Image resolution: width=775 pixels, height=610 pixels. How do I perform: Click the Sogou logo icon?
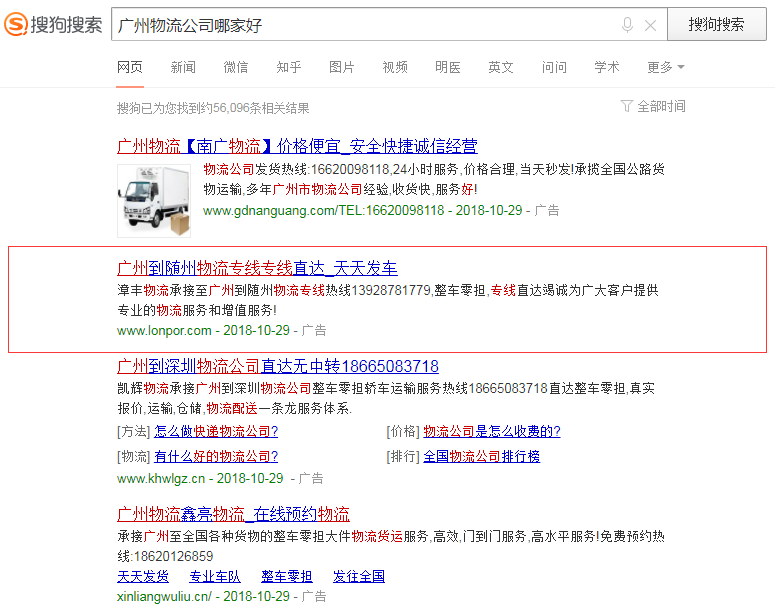(15, 24)
